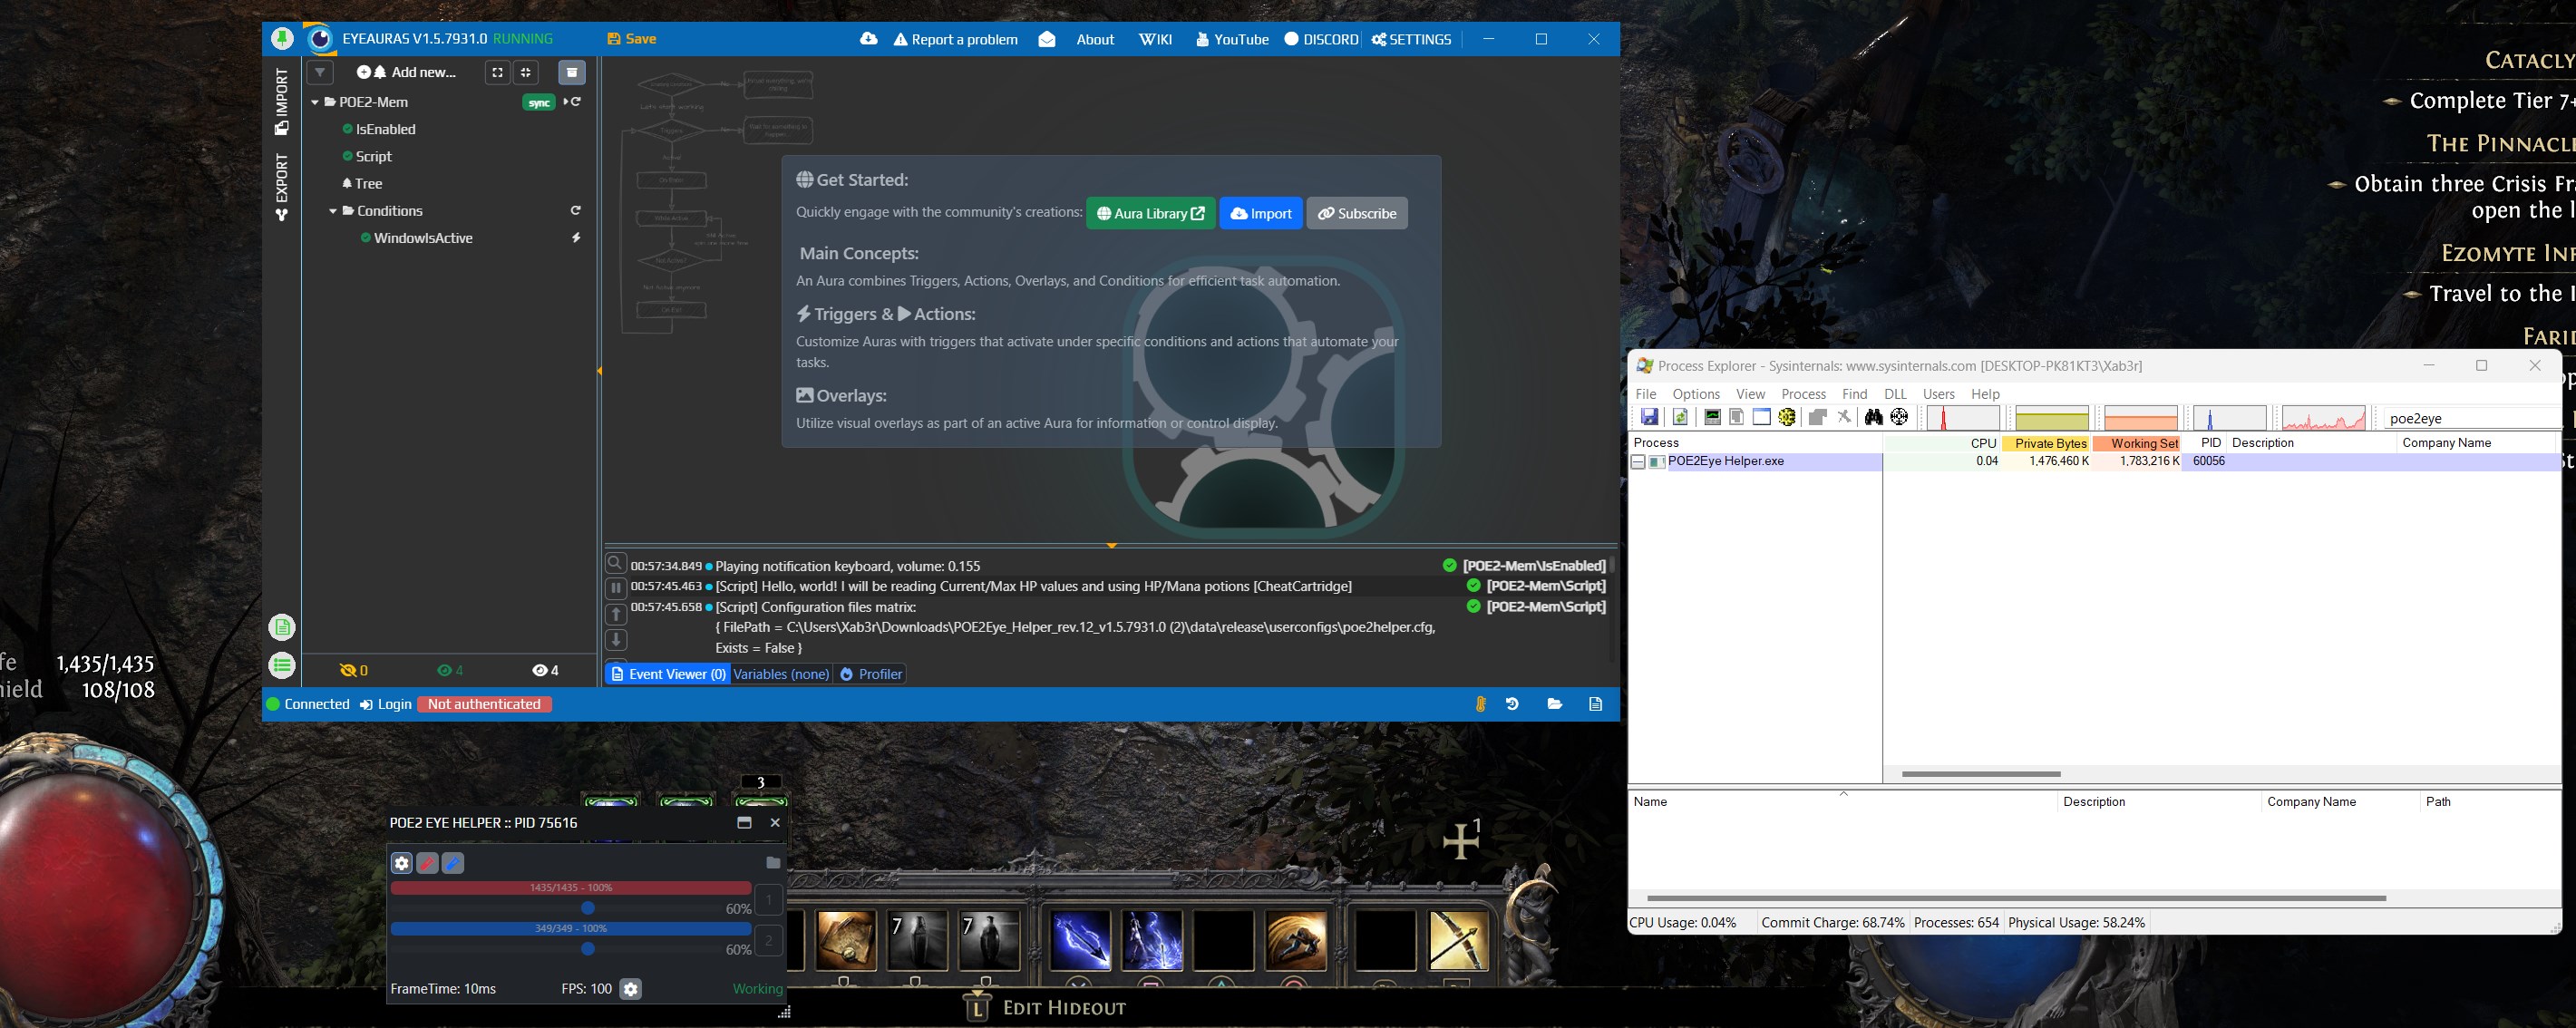Pause the event log with pause icon
Viewport: 2576px width, 1028px height.
tap(616, 588)
